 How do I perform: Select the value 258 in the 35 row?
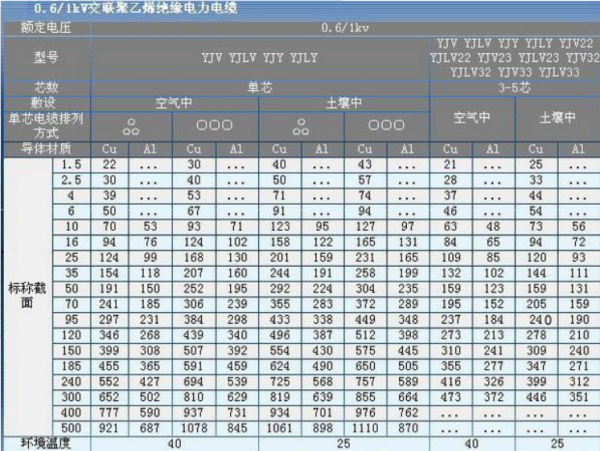[365, 273]
